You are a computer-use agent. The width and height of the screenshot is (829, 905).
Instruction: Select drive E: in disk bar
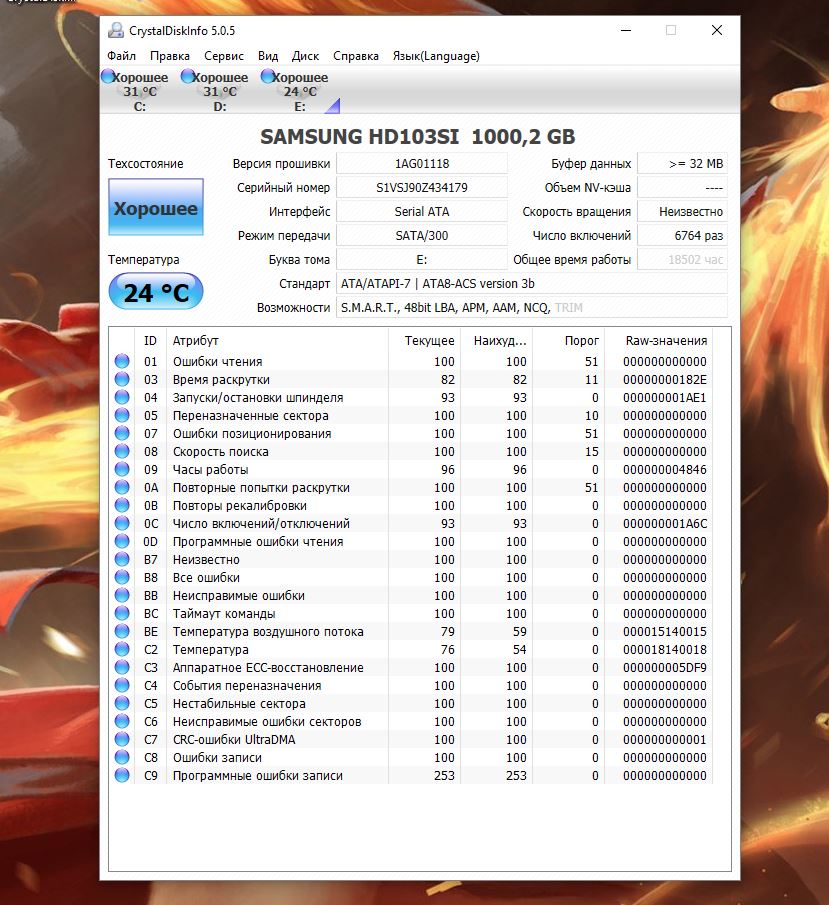click(x=295, y=91)
